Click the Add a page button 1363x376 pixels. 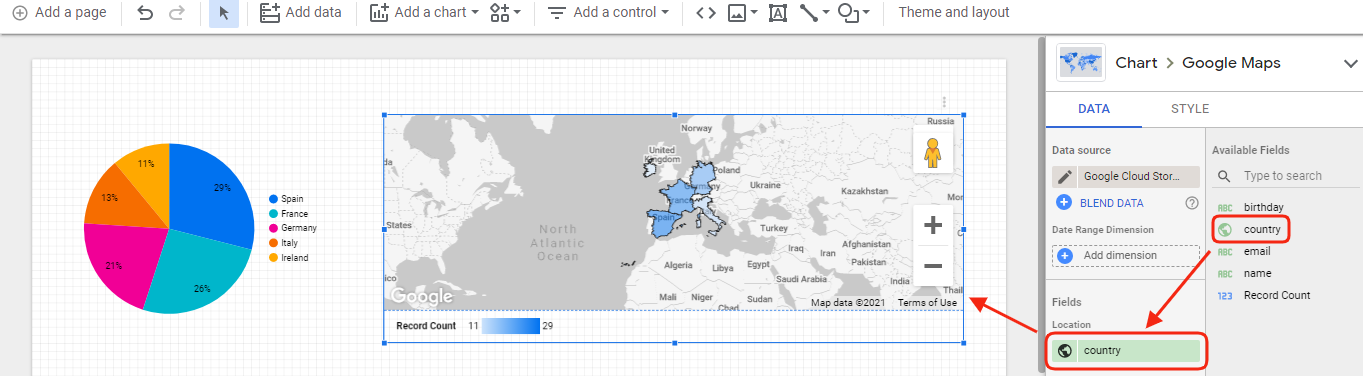(59, 13)
